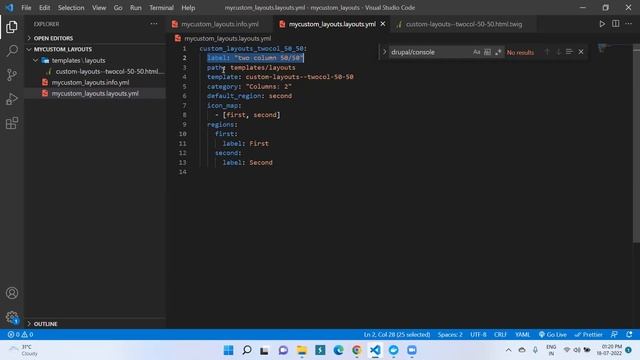Screen dimensions: 640x360
Task: Toggle Use Regular Expression in find widget
Action: click(498, 52)
